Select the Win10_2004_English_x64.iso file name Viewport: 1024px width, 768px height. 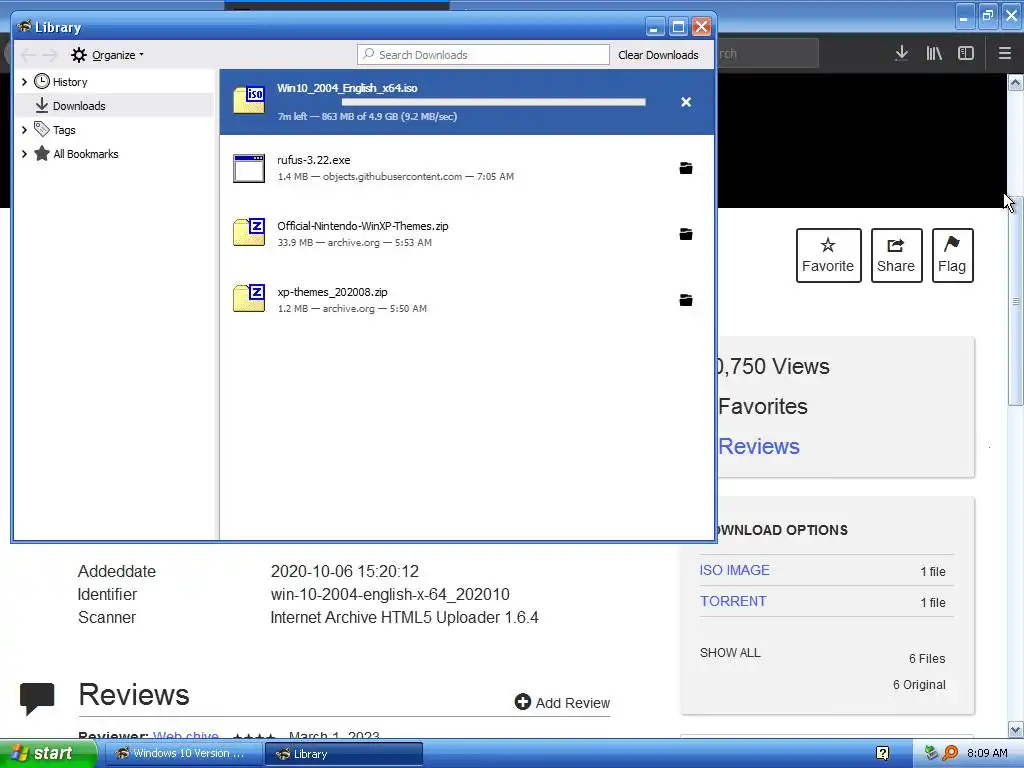coord(347,88)
